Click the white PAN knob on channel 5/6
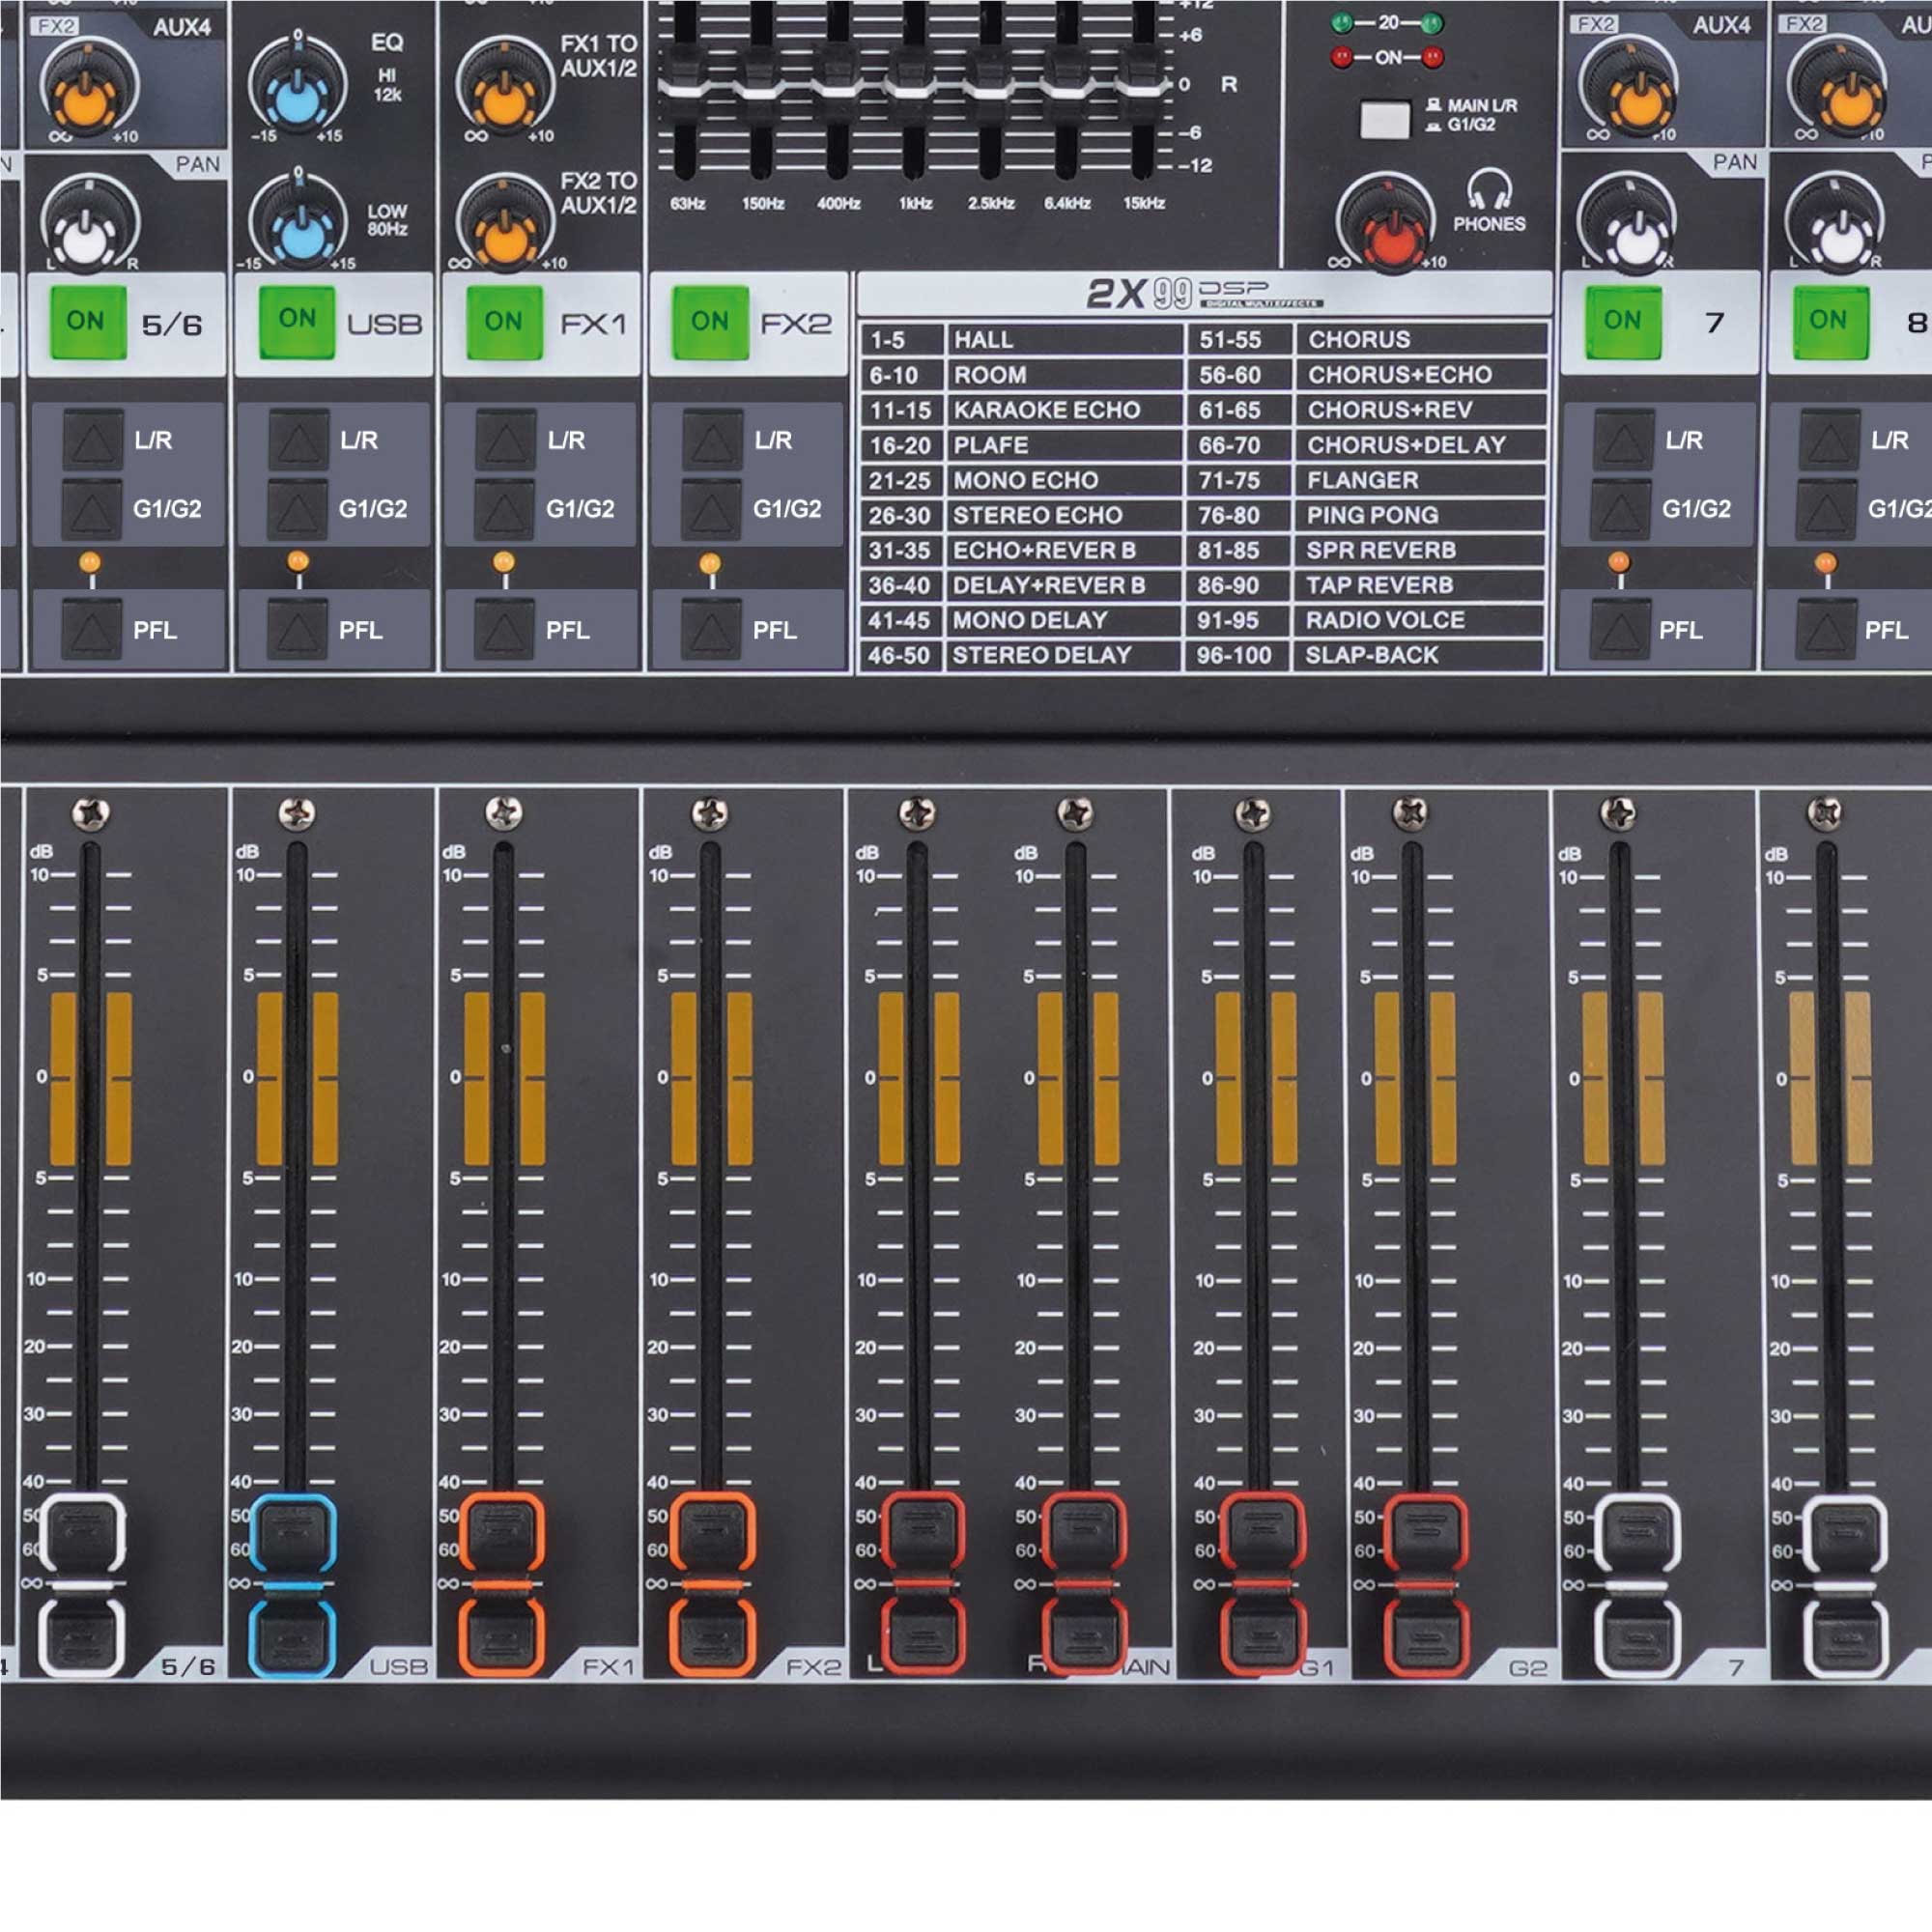Screen dimensions: 1932x1932 pos(86,237)
